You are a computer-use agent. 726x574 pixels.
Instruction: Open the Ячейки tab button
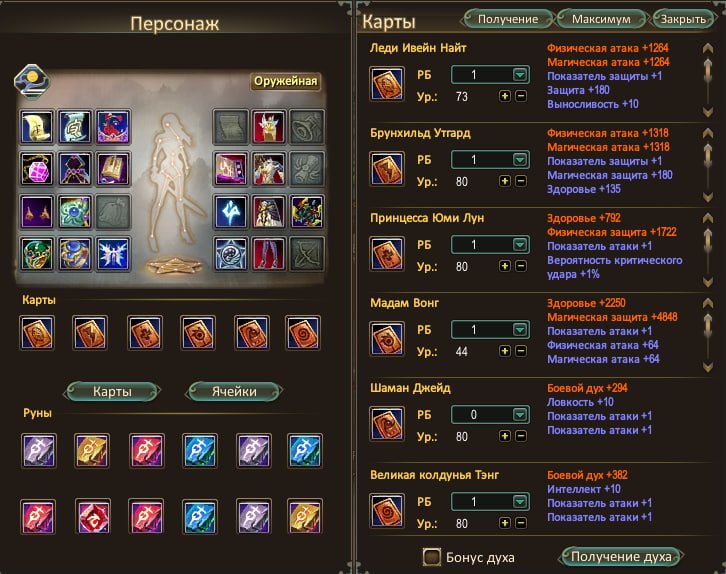pyautogui.click(x=234, y=392)
